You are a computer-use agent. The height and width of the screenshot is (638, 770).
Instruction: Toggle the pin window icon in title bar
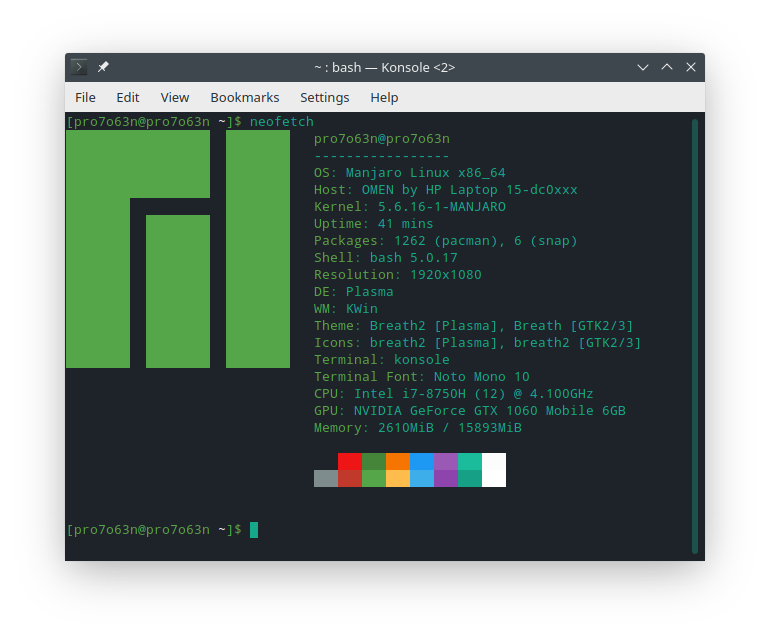pos(103,67)
